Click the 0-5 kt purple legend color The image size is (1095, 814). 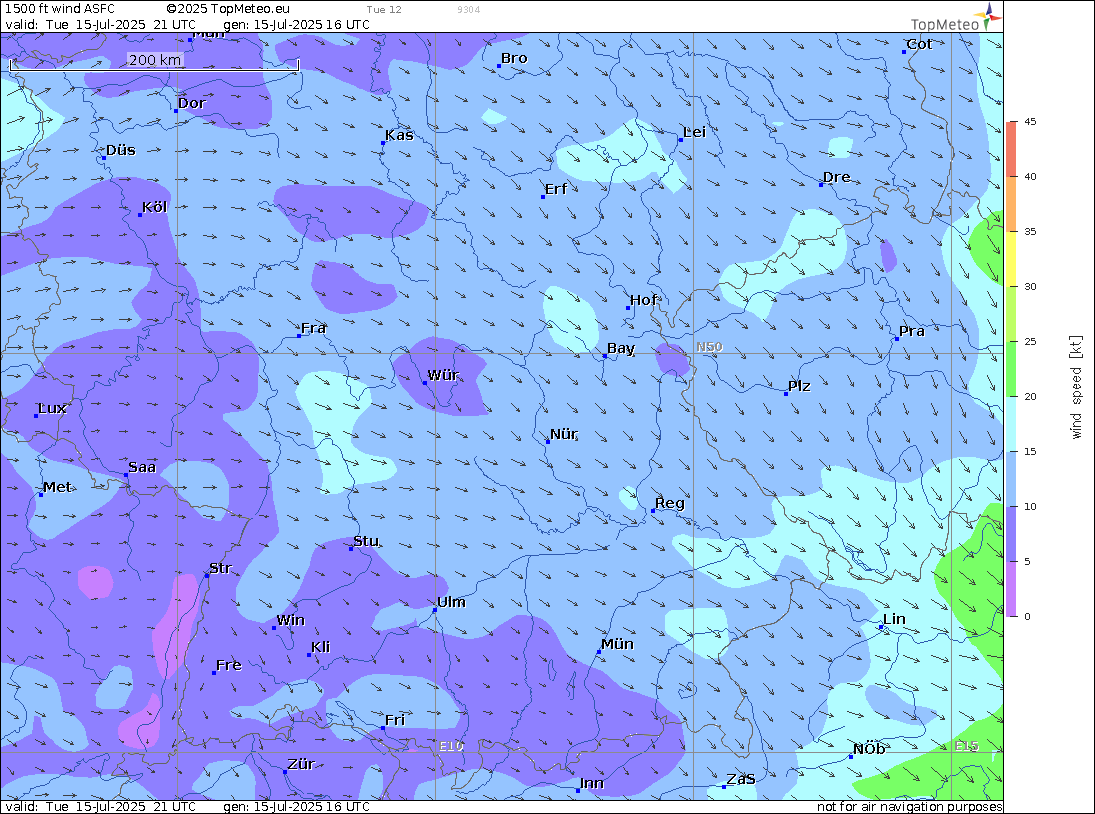[1012, 589]
